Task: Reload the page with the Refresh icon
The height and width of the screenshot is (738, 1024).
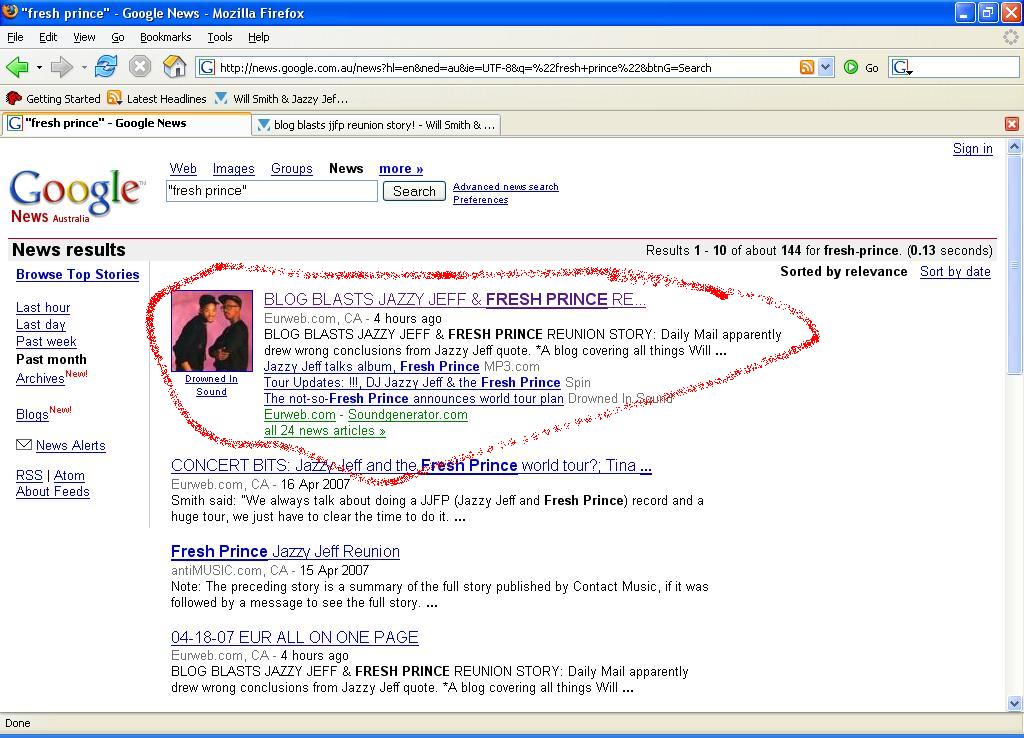Action: 106,67
